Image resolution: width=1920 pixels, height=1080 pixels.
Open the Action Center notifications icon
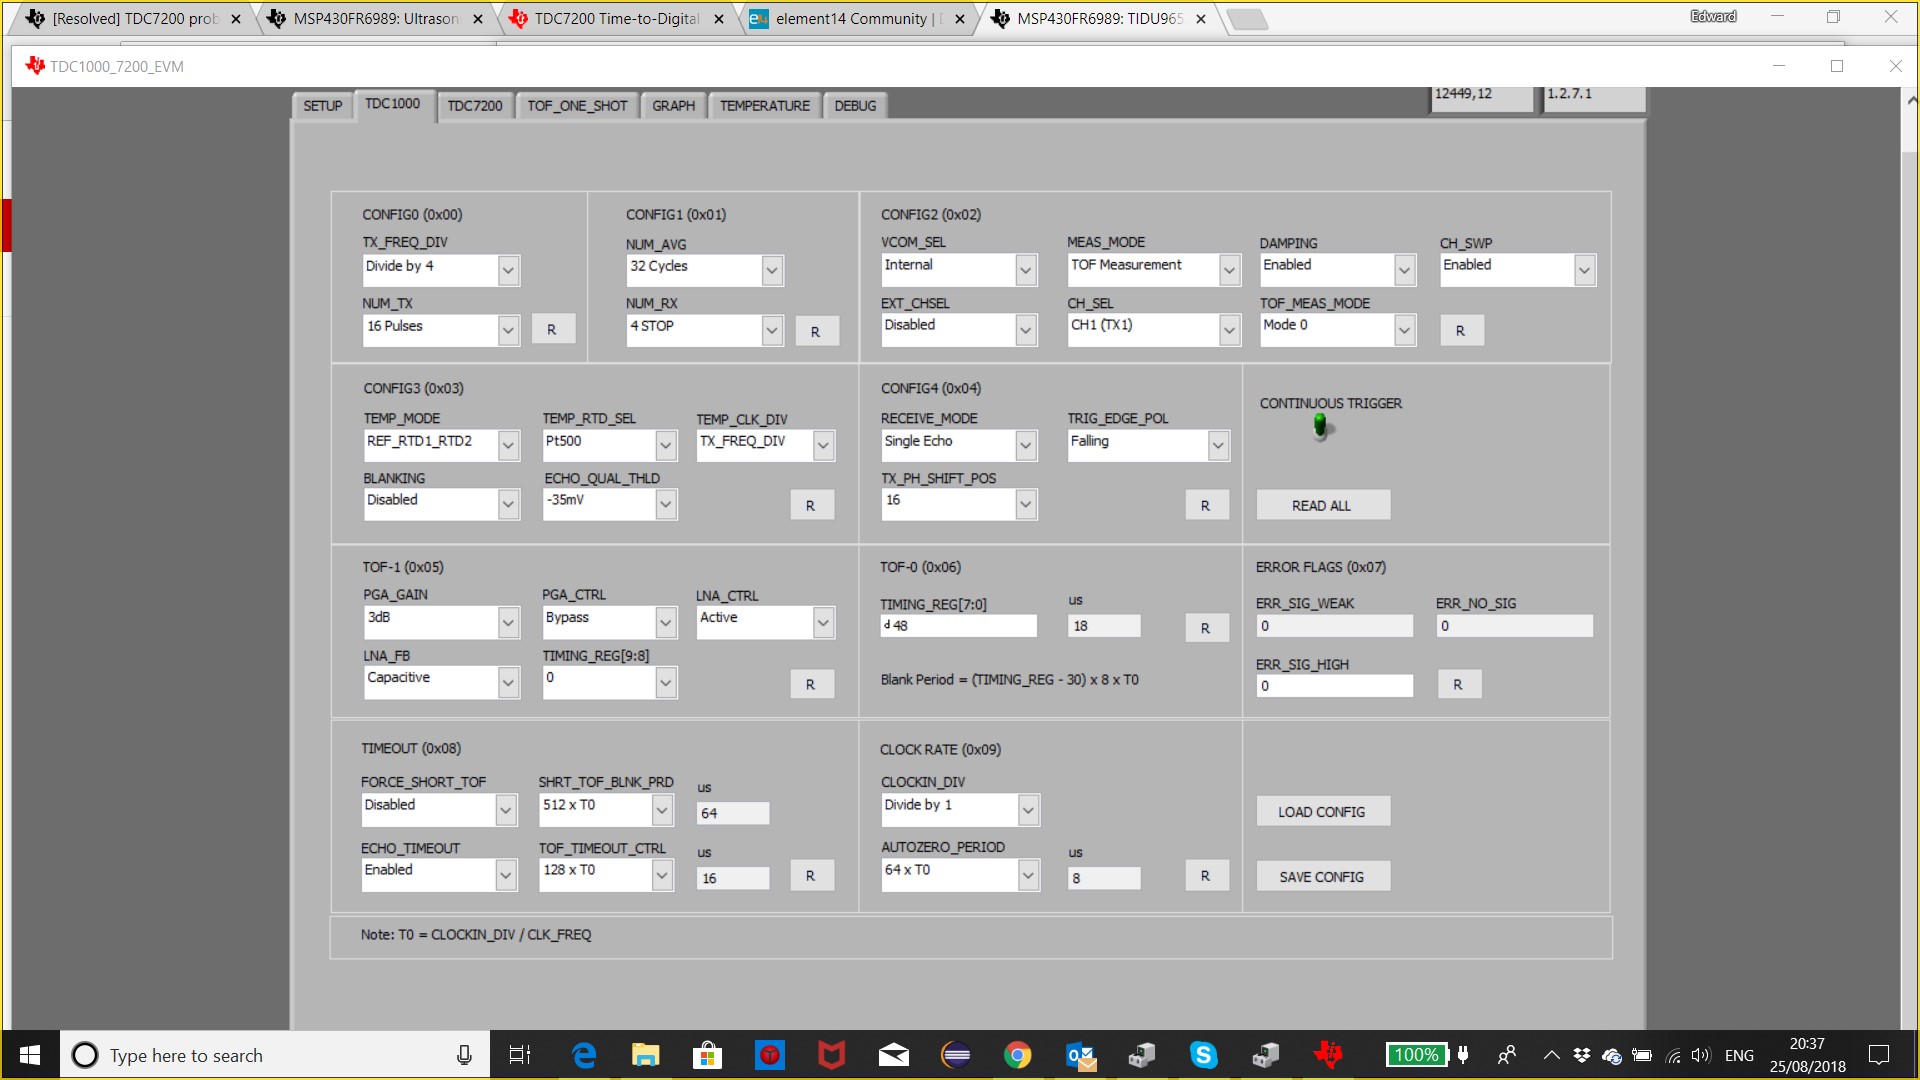[x=1879, y=1055]
